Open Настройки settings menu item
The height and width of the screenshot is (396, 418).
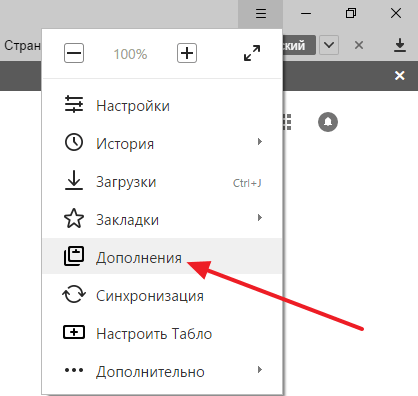(162, 106)
